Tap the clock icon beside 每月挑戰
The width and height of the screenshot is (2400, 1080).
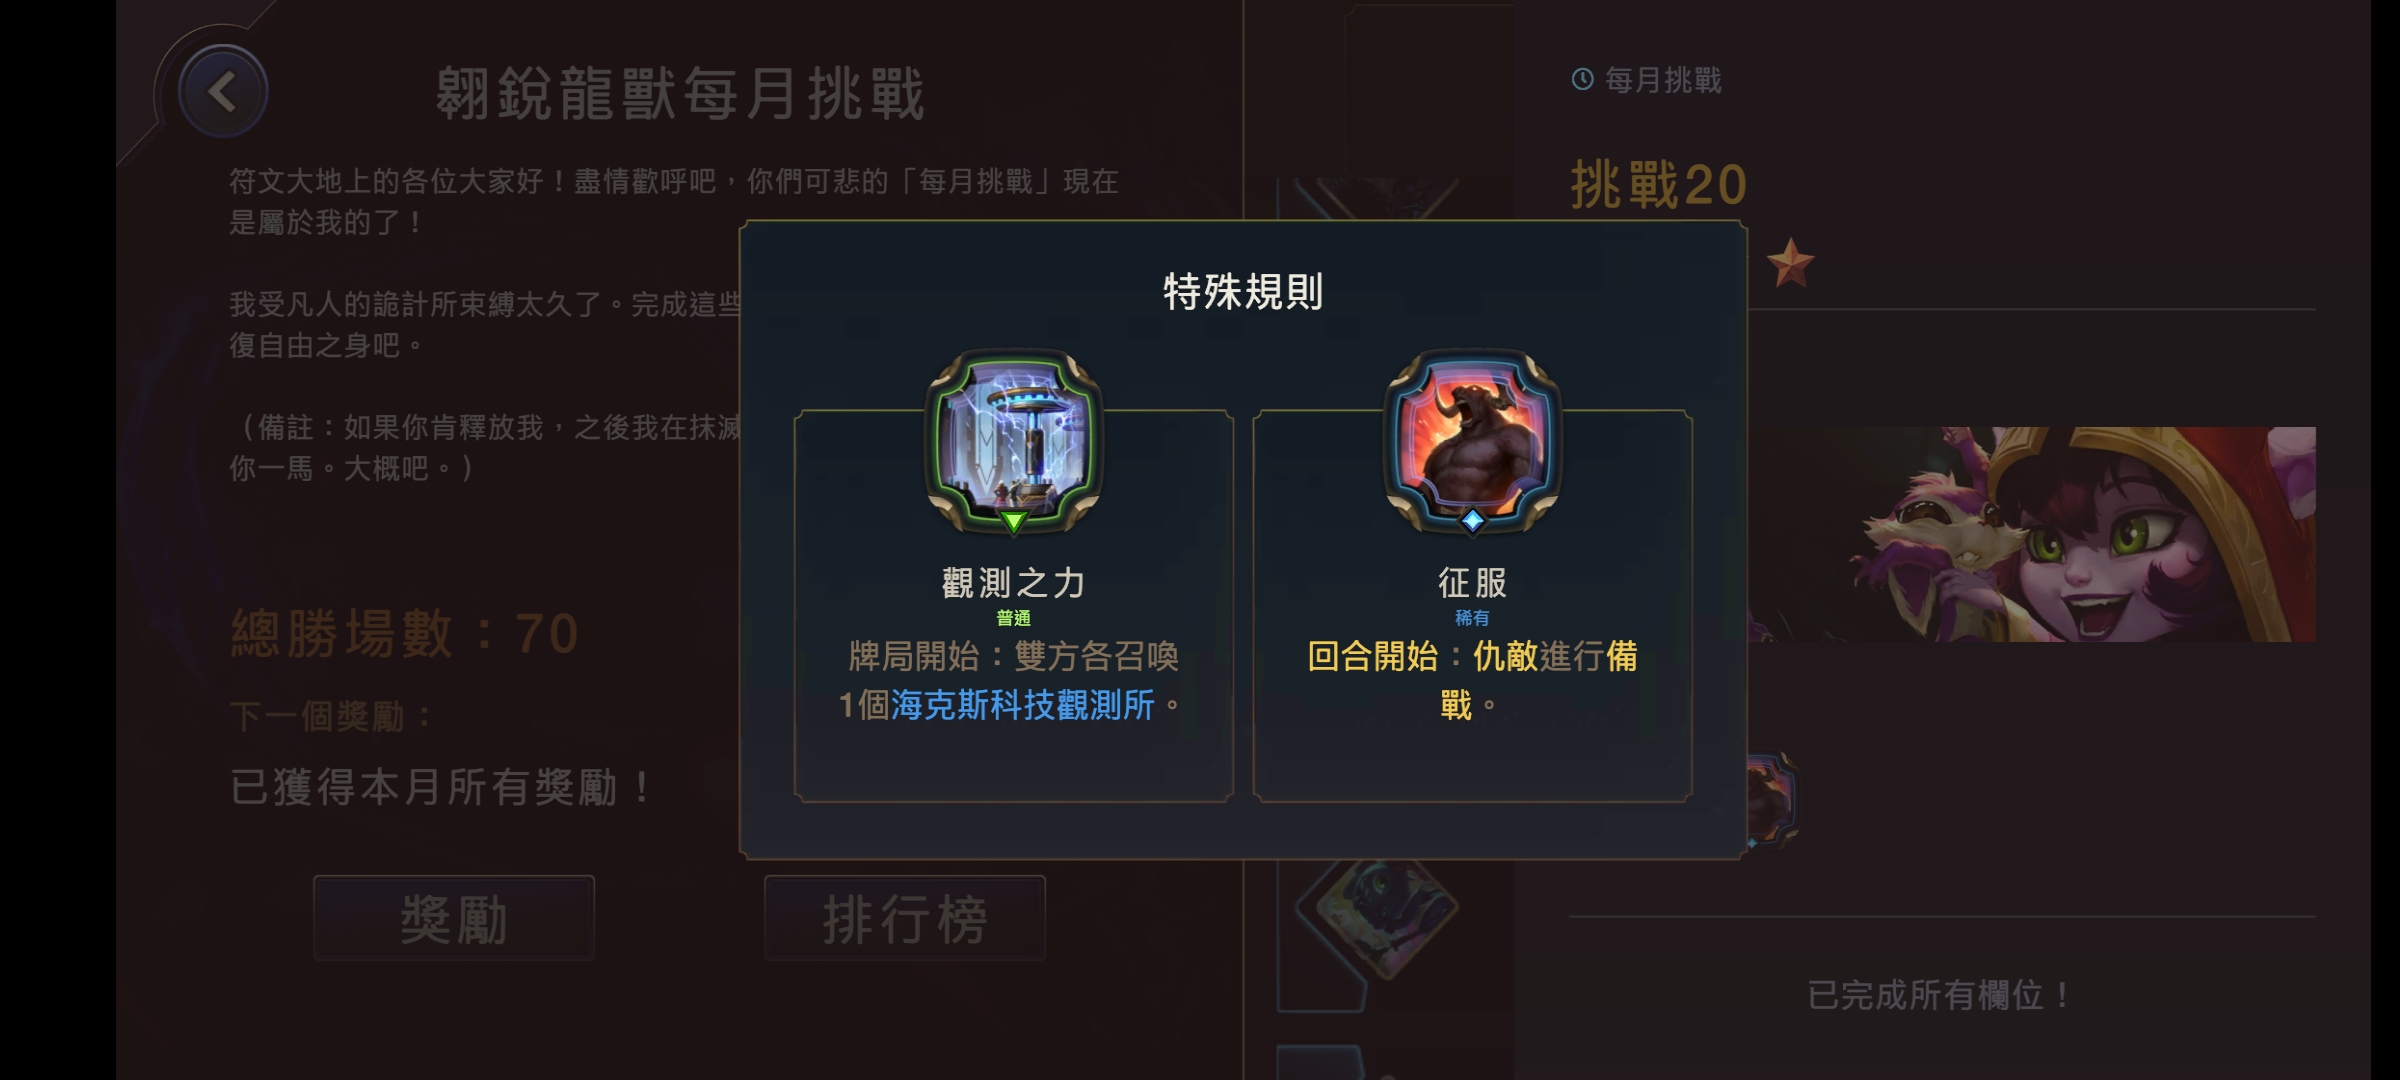coord(1582,79)
